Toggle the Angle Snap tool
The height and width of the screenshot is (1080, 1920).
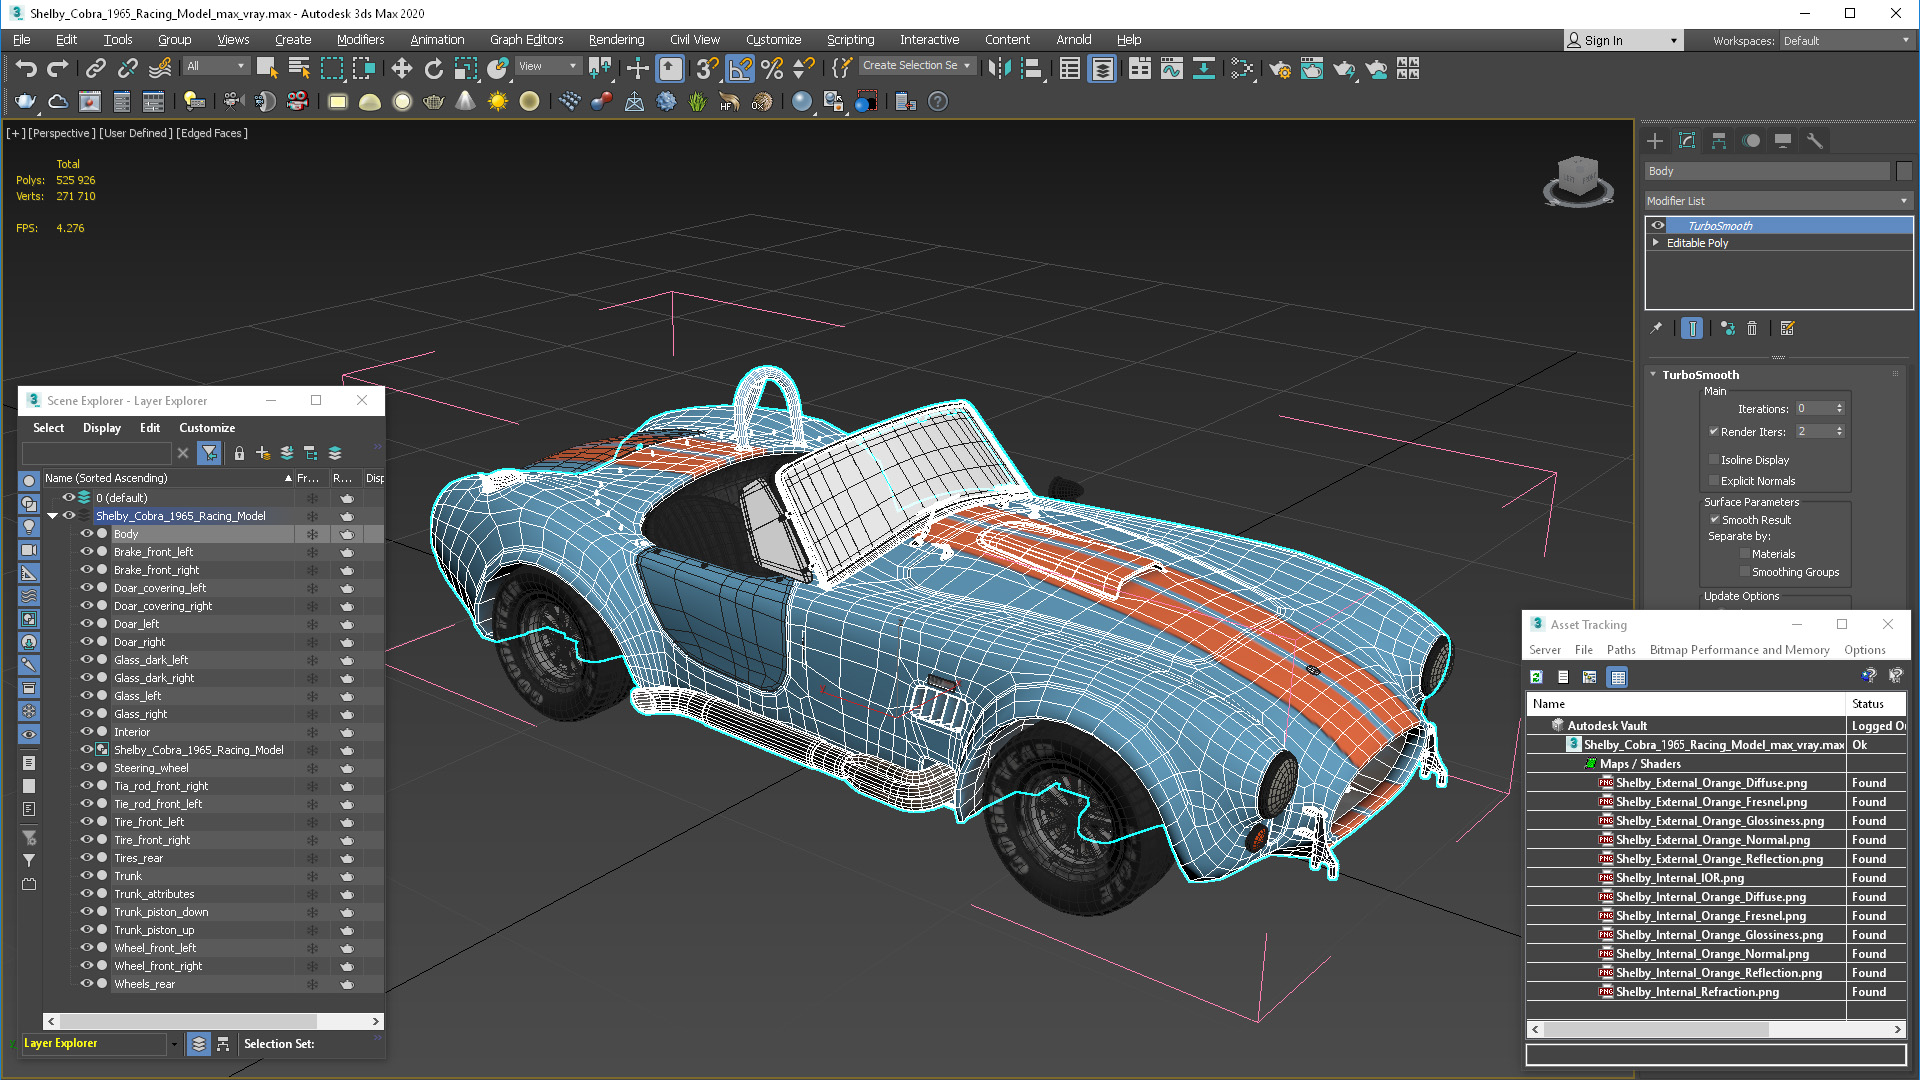[x=740, y=68]
